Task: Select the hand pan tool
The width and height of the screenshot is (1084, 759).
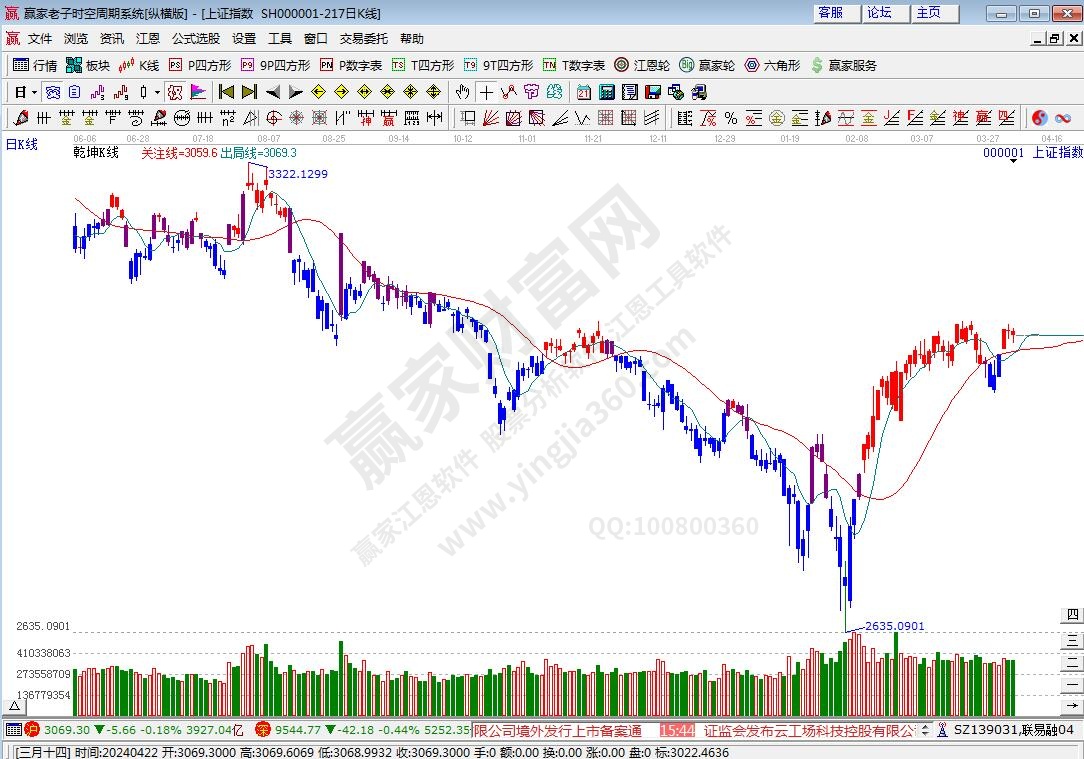Action: [x=462, y=92]
